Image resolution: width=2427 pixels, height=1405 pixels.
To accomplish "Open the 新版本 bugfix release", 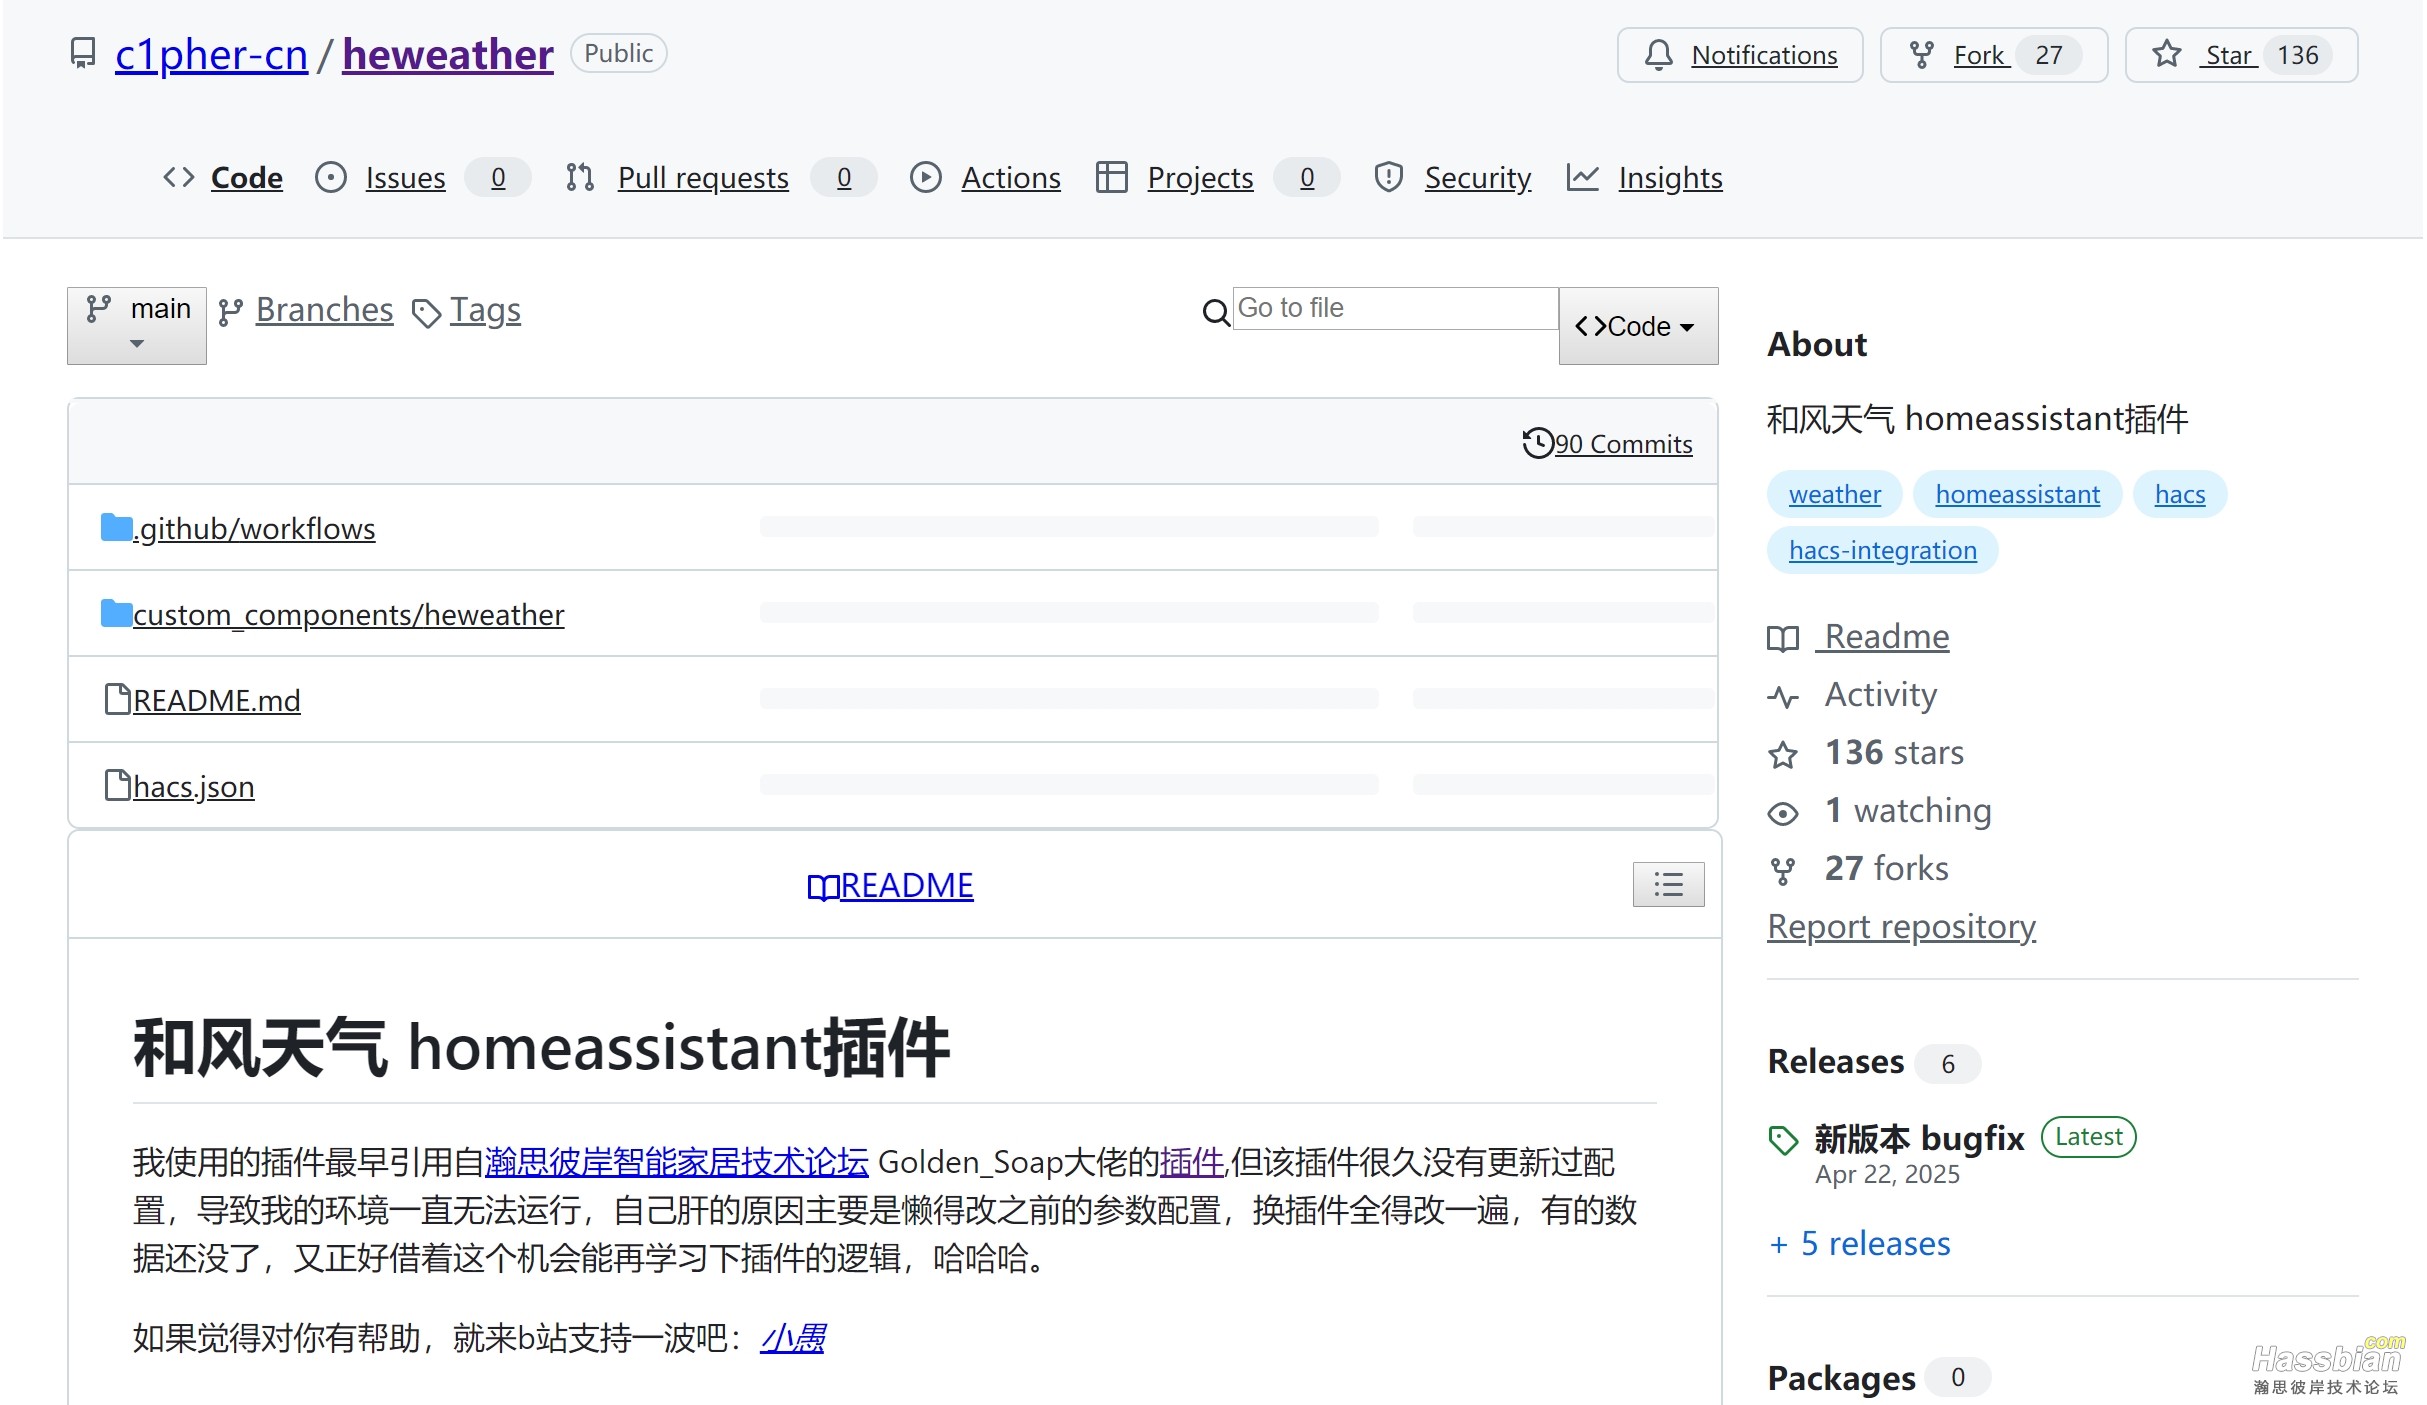I will point(1919,1138).
